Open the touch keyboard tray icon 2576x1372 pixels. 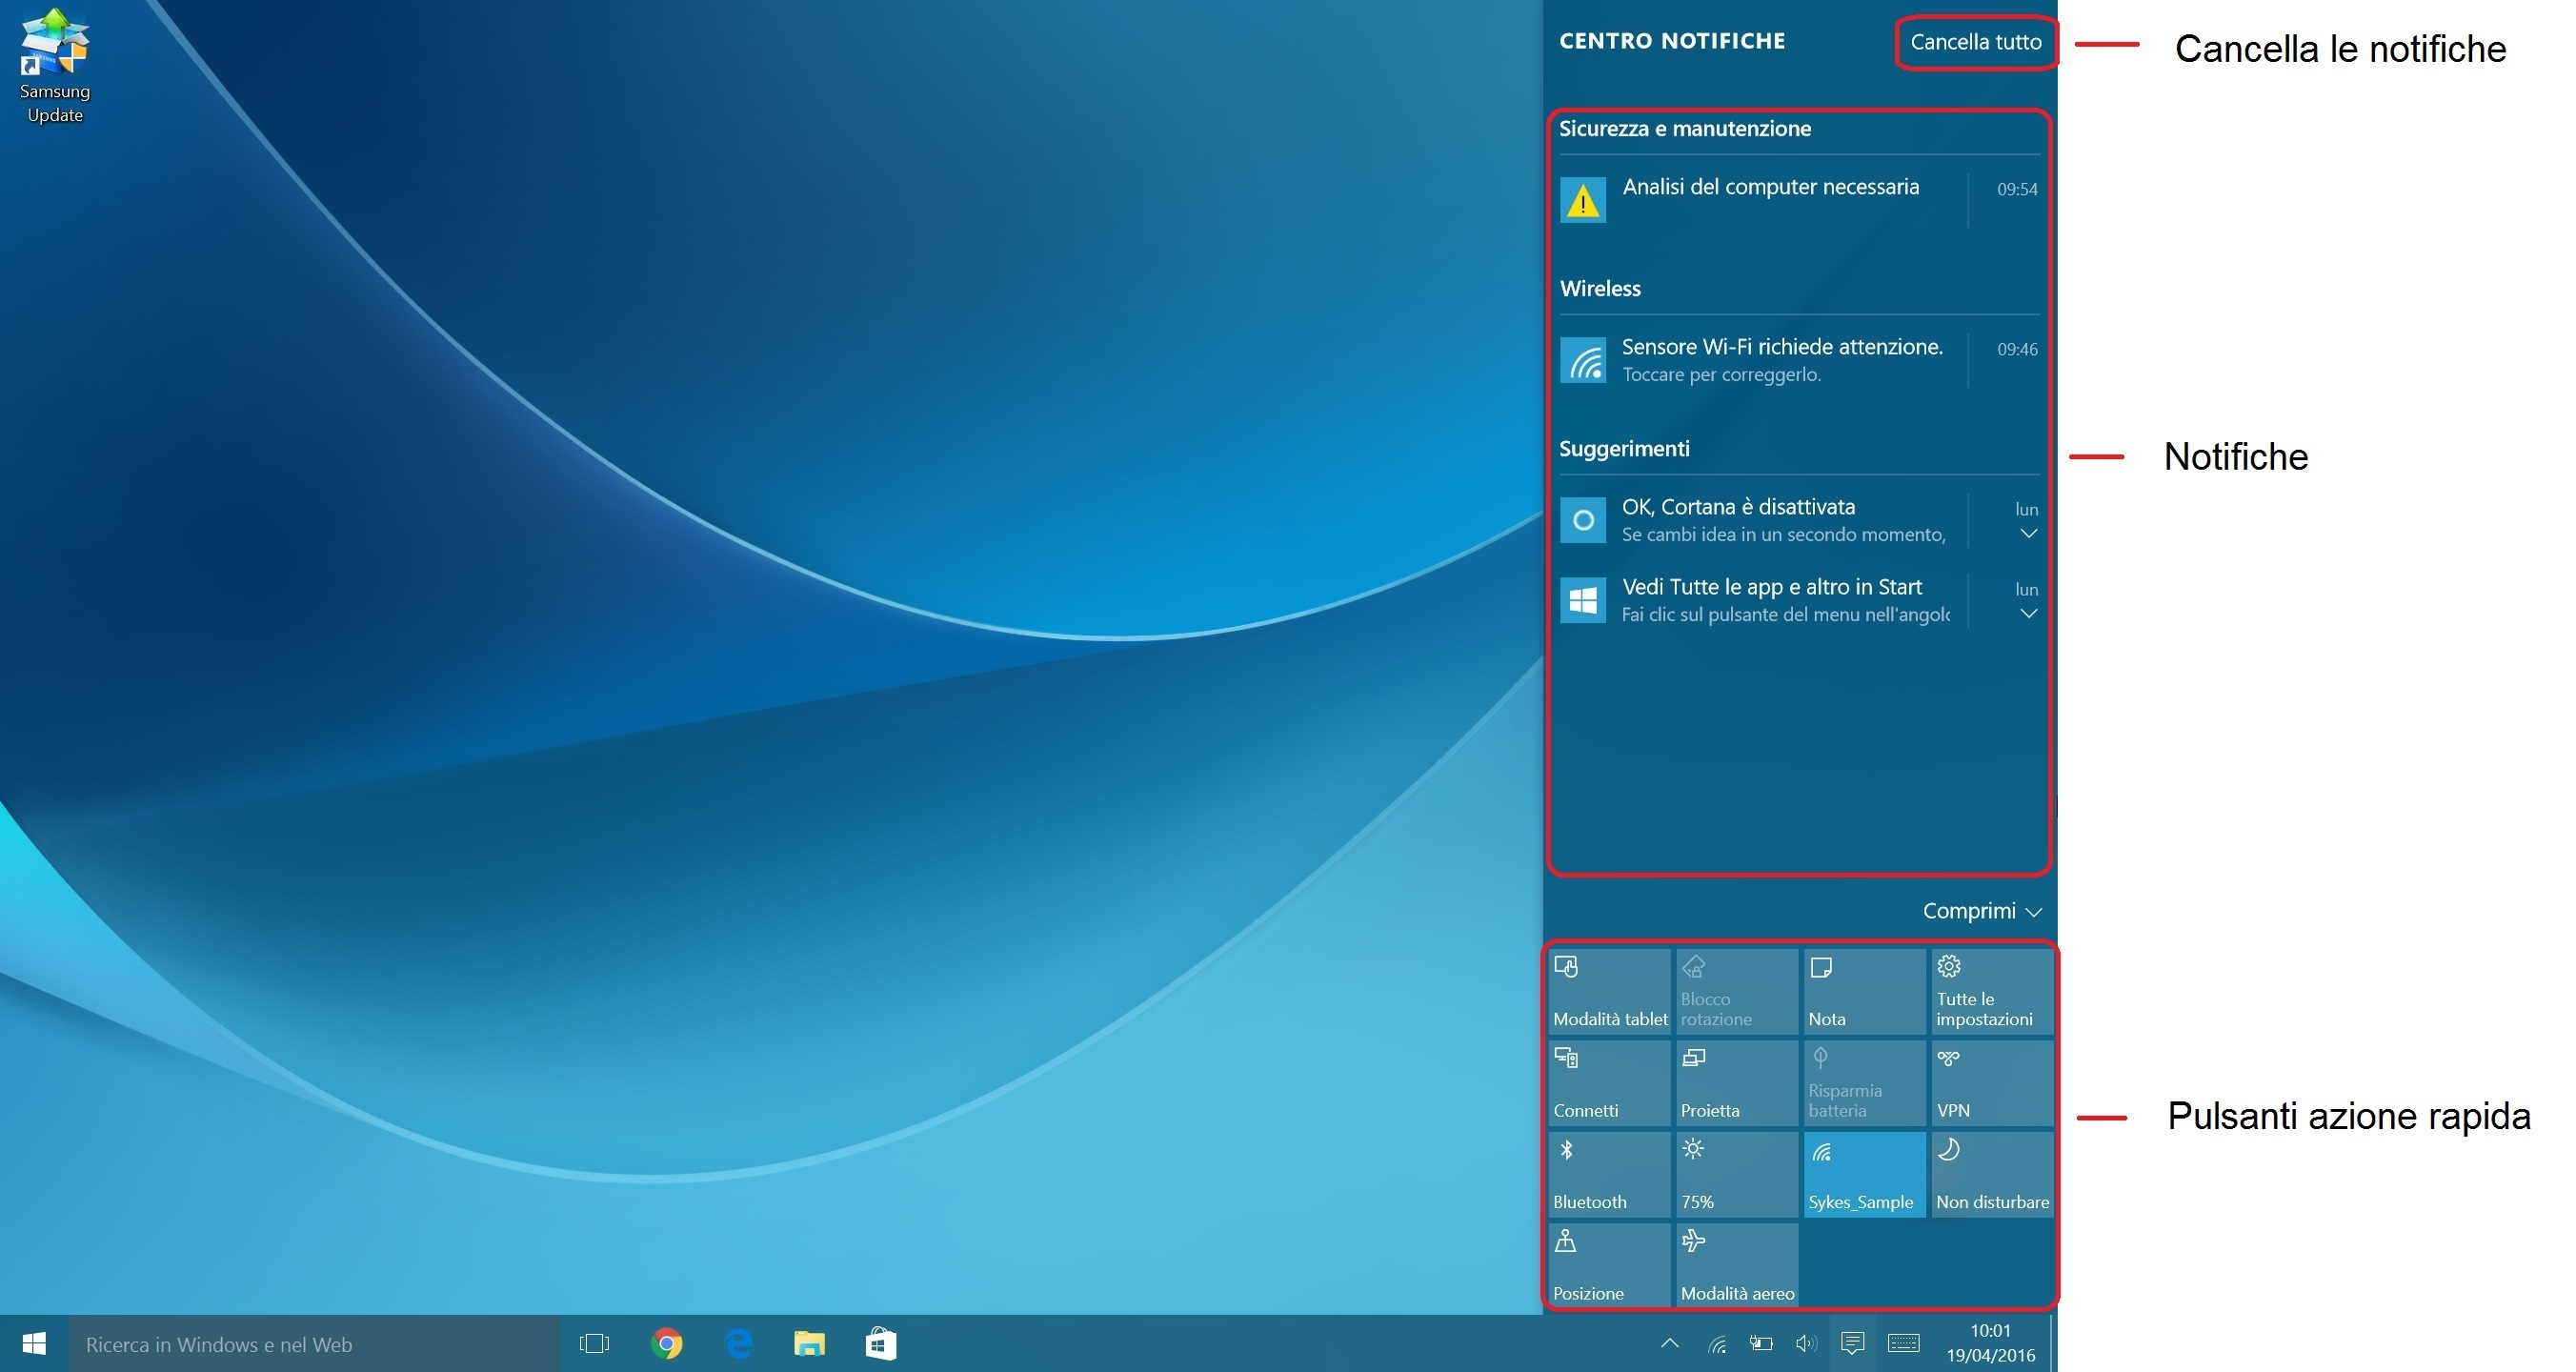[x=1903, y=1344]
